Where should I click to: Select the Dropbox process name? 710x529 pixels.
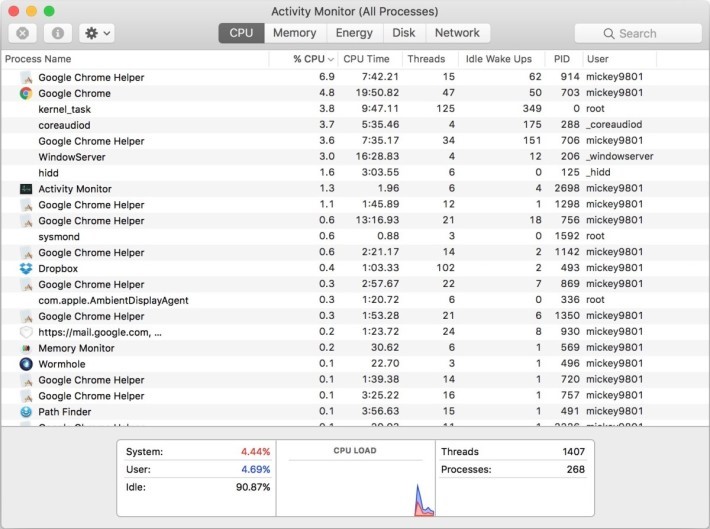pos(58,269)
